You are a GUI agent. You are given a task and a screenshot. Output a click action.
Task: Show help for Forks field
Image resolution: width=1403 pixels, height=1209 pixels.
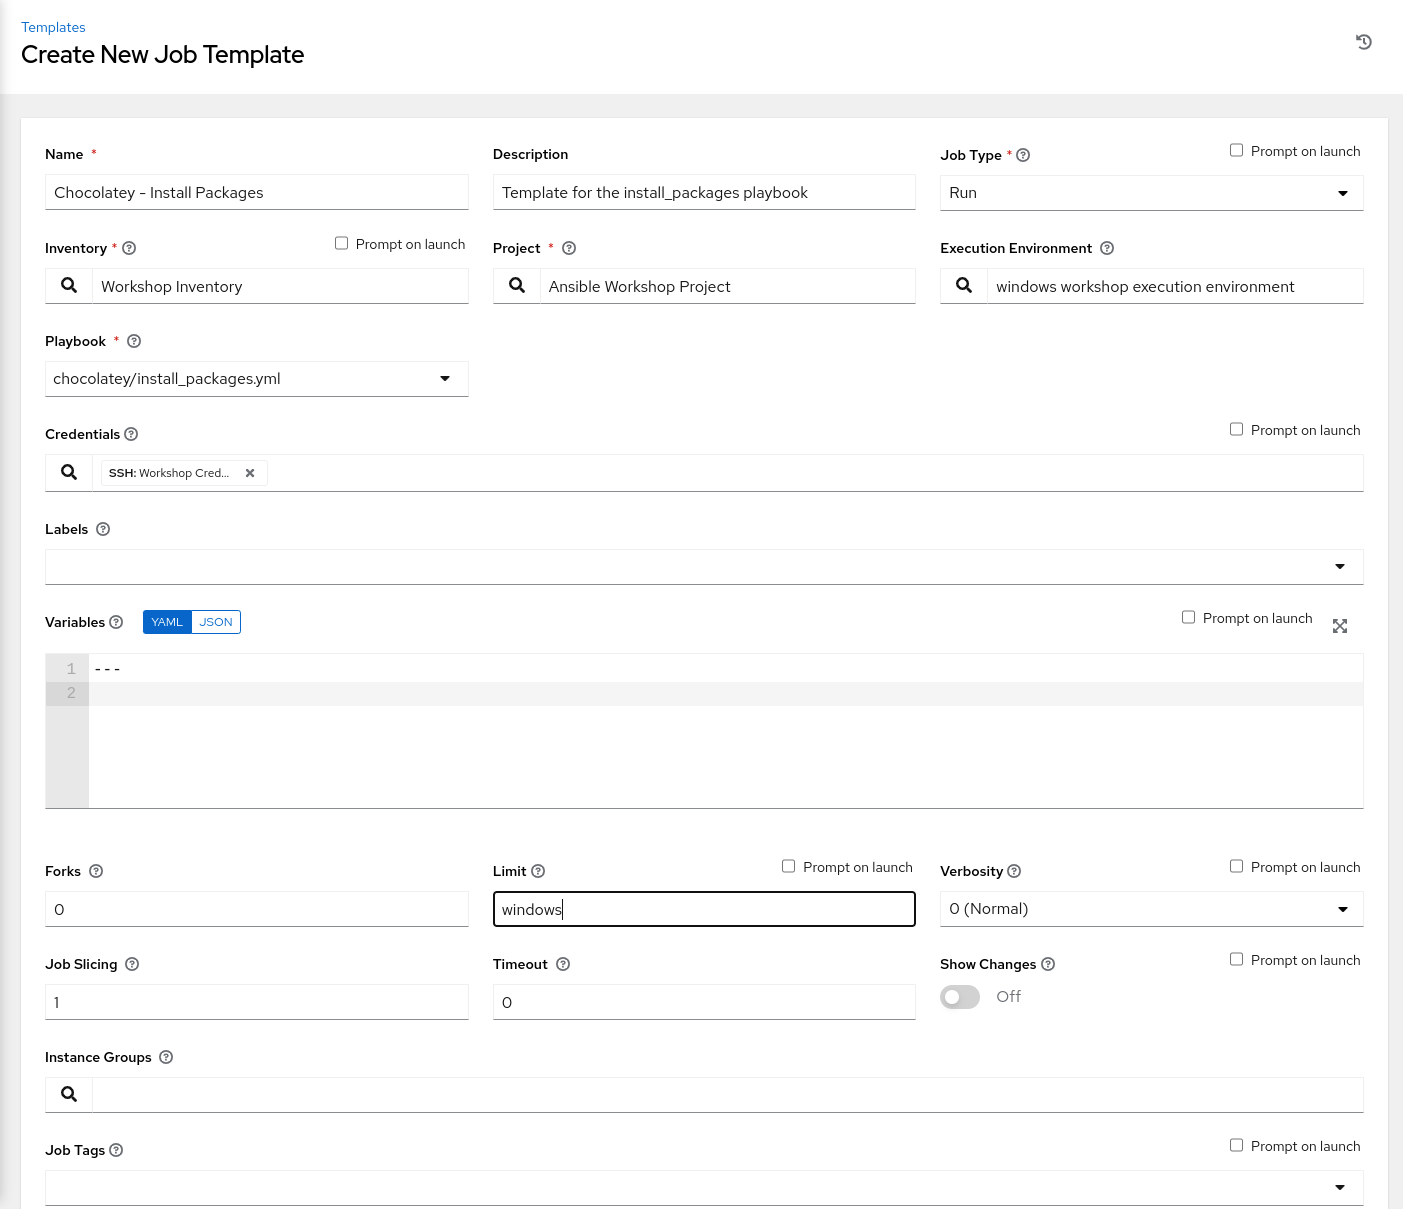tap(96, 871)
